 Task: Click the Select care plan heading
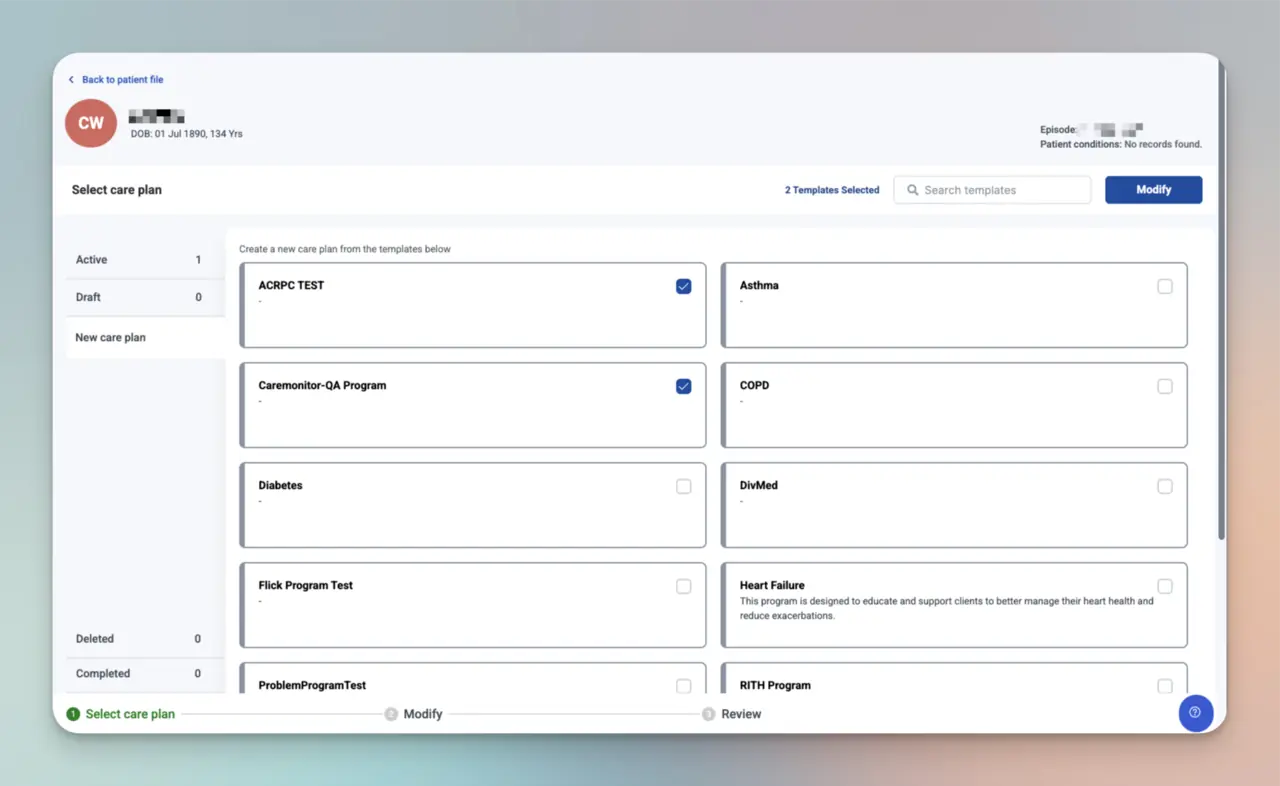point(116,190)
